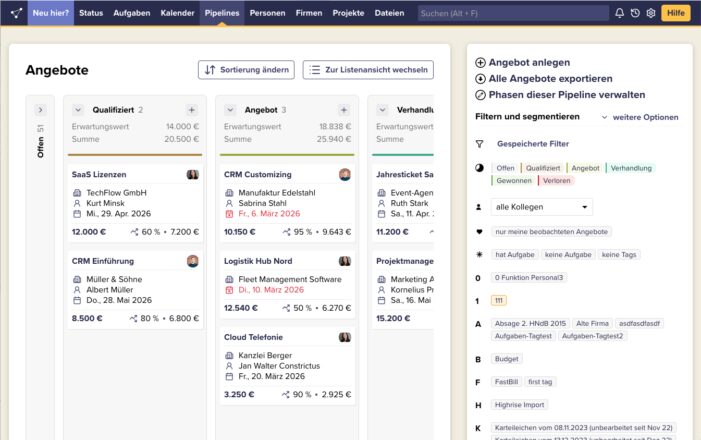The image size is (701, 440).
Task: Collapse the Angebot column with its chevron
Action: [x=230, y=110]
